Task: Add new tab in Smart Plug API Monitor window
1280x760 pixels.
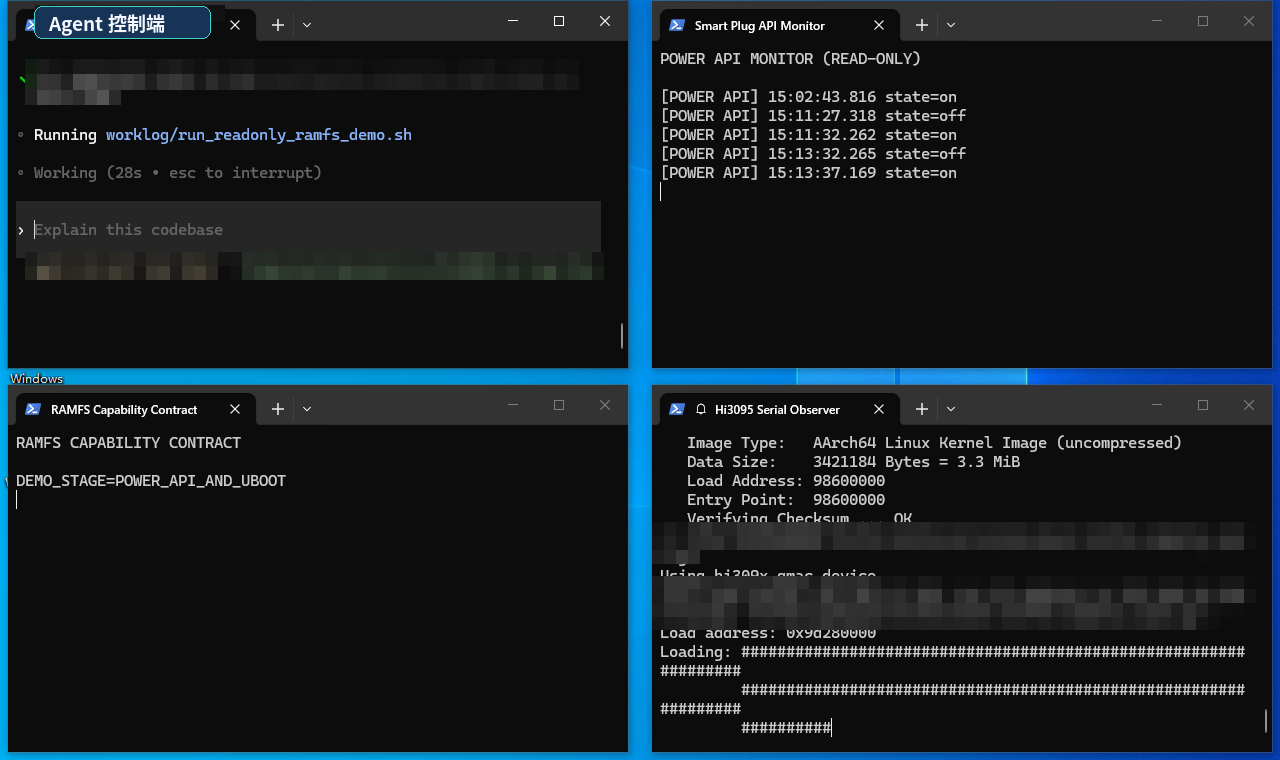Action: click(x=922, y=25)
